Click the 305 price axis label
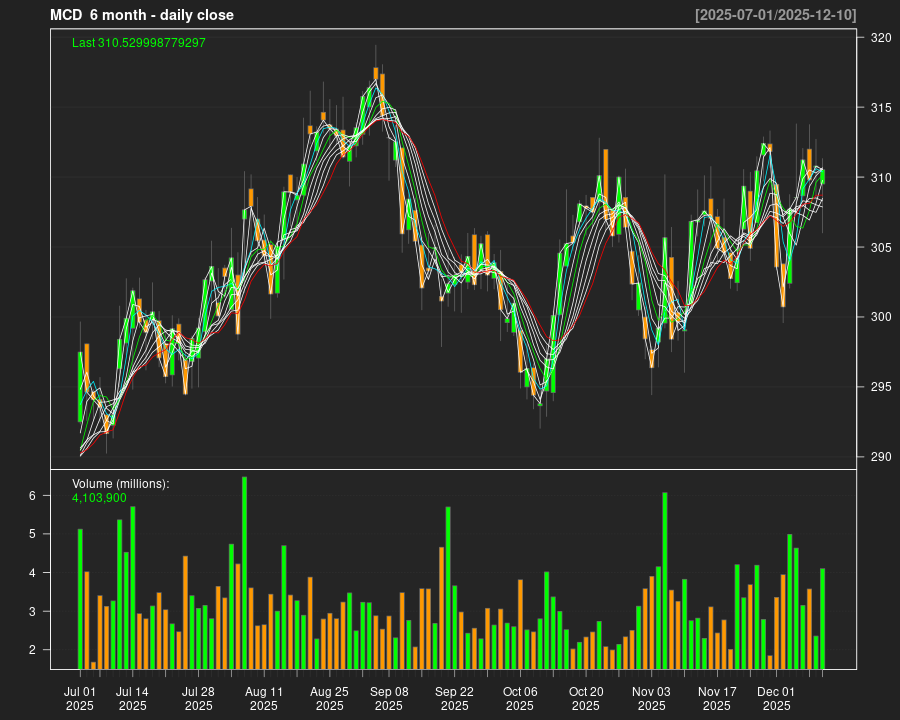Image resolution: width=900 pixels, height=720 pixels. (x=881, y=248)
